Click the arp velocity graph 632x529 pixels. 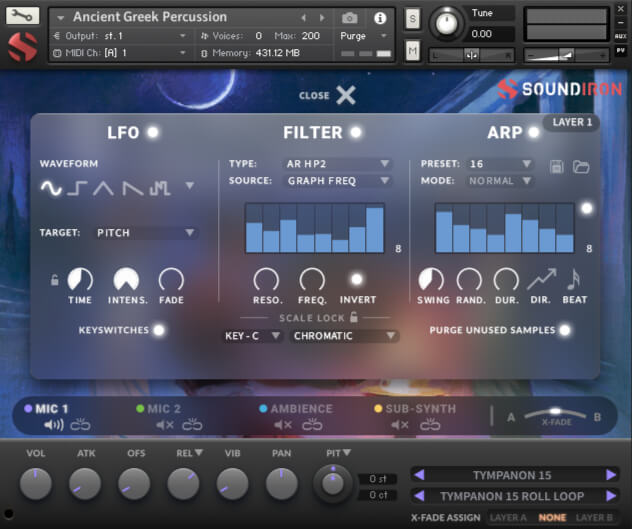504,228
